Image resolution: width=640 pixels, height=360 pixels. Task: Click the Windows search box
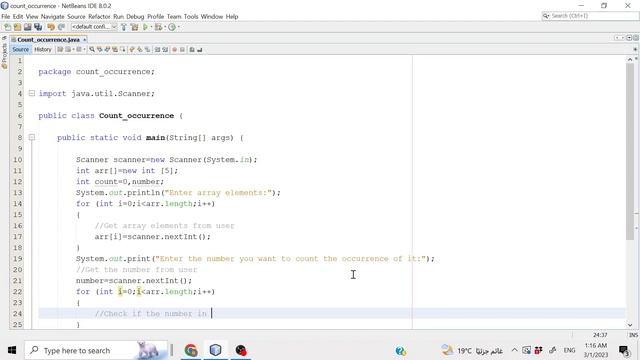coord(96,350)
